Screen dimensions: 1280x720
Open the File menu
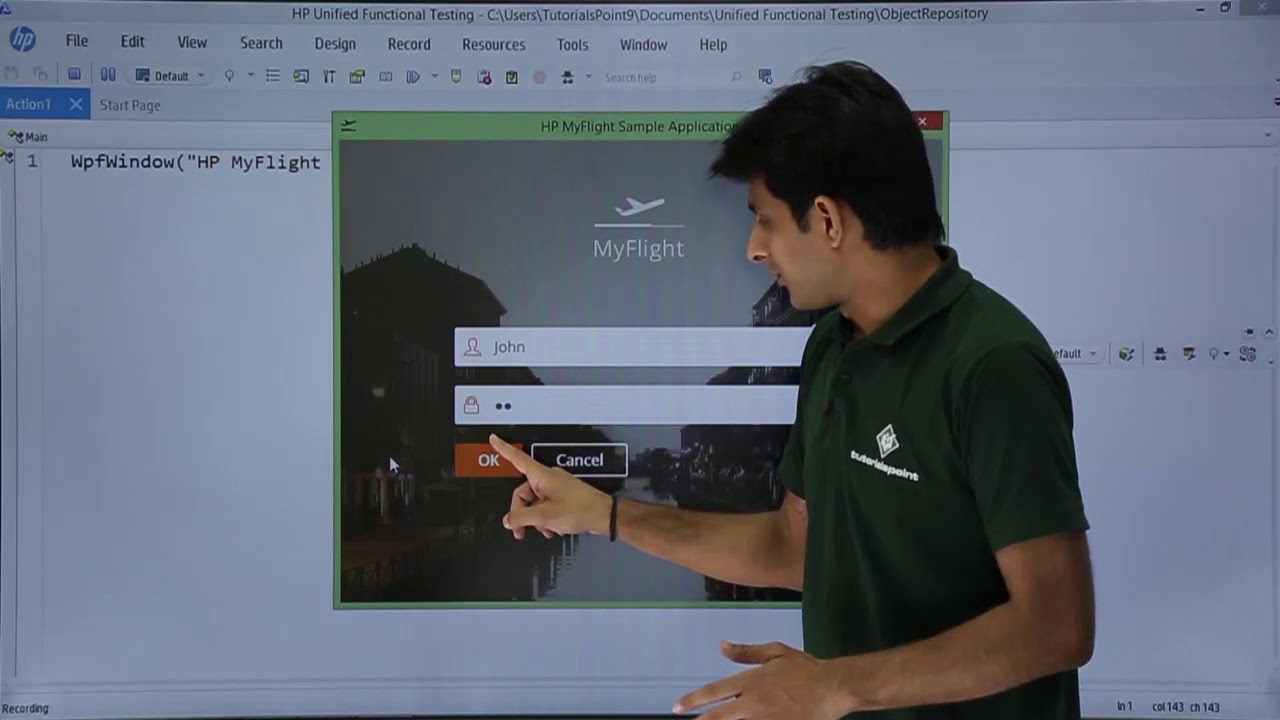[77, 43]
